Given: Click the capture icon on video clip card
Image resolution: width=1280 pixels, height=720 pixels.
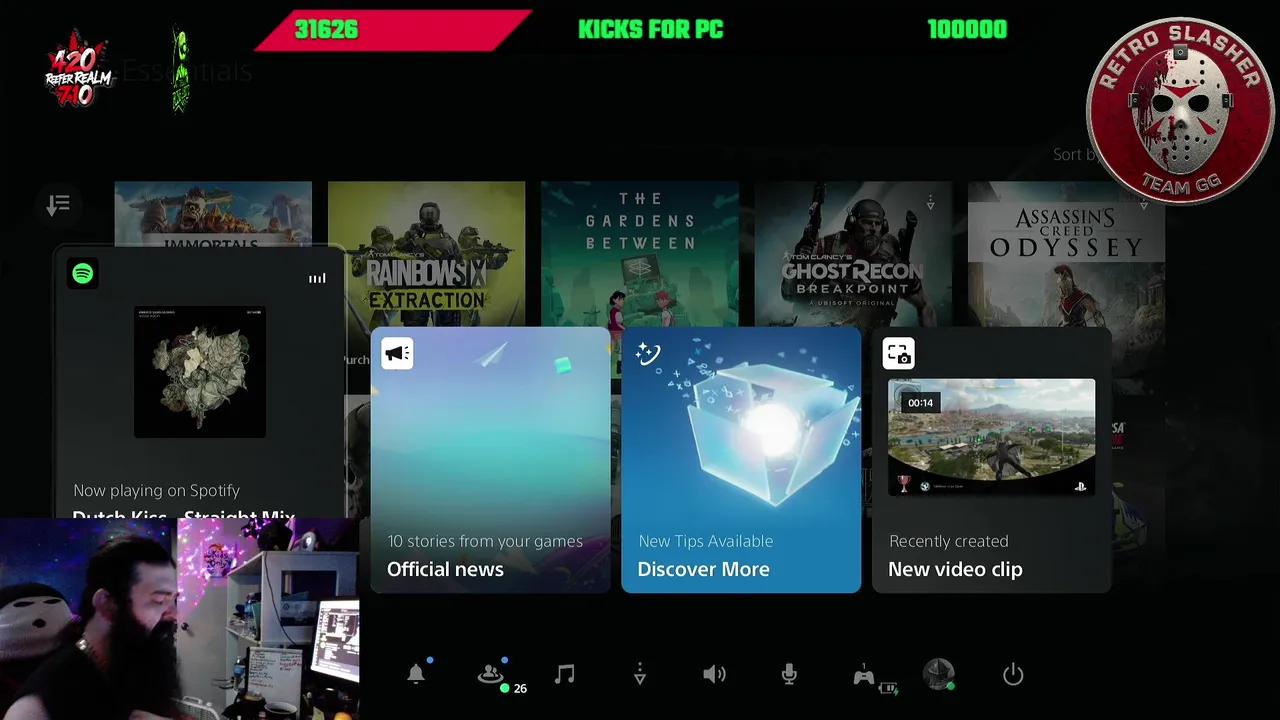Looking at the screenshot, I should (898, 353).
